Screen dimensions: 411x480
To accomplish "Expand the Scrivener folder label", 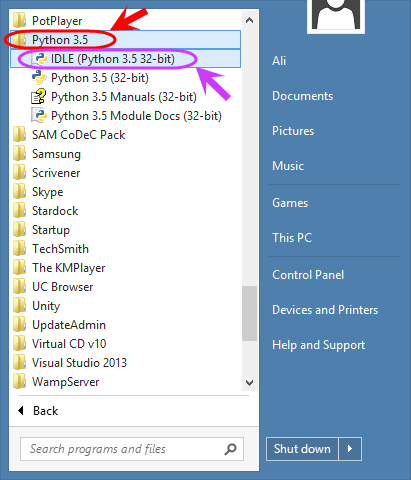I will pos(56,173).
